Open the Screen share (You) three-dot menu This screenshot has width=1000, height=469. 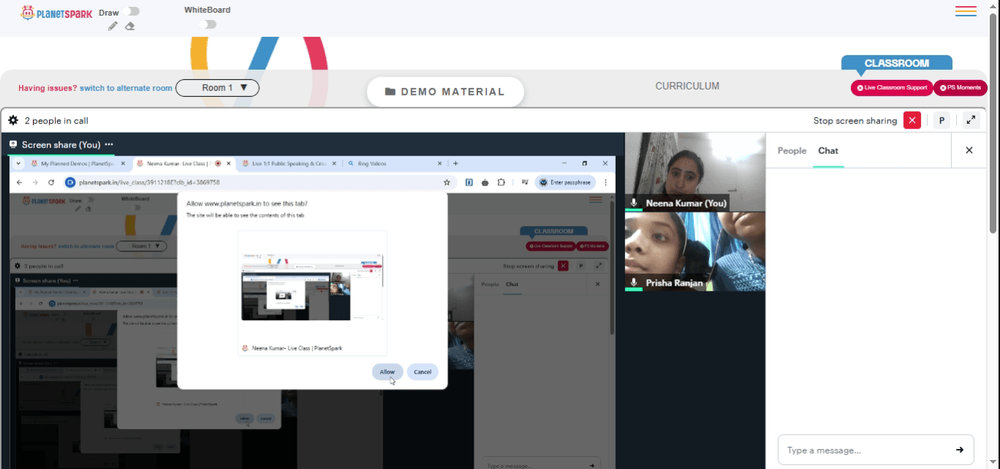109,145
